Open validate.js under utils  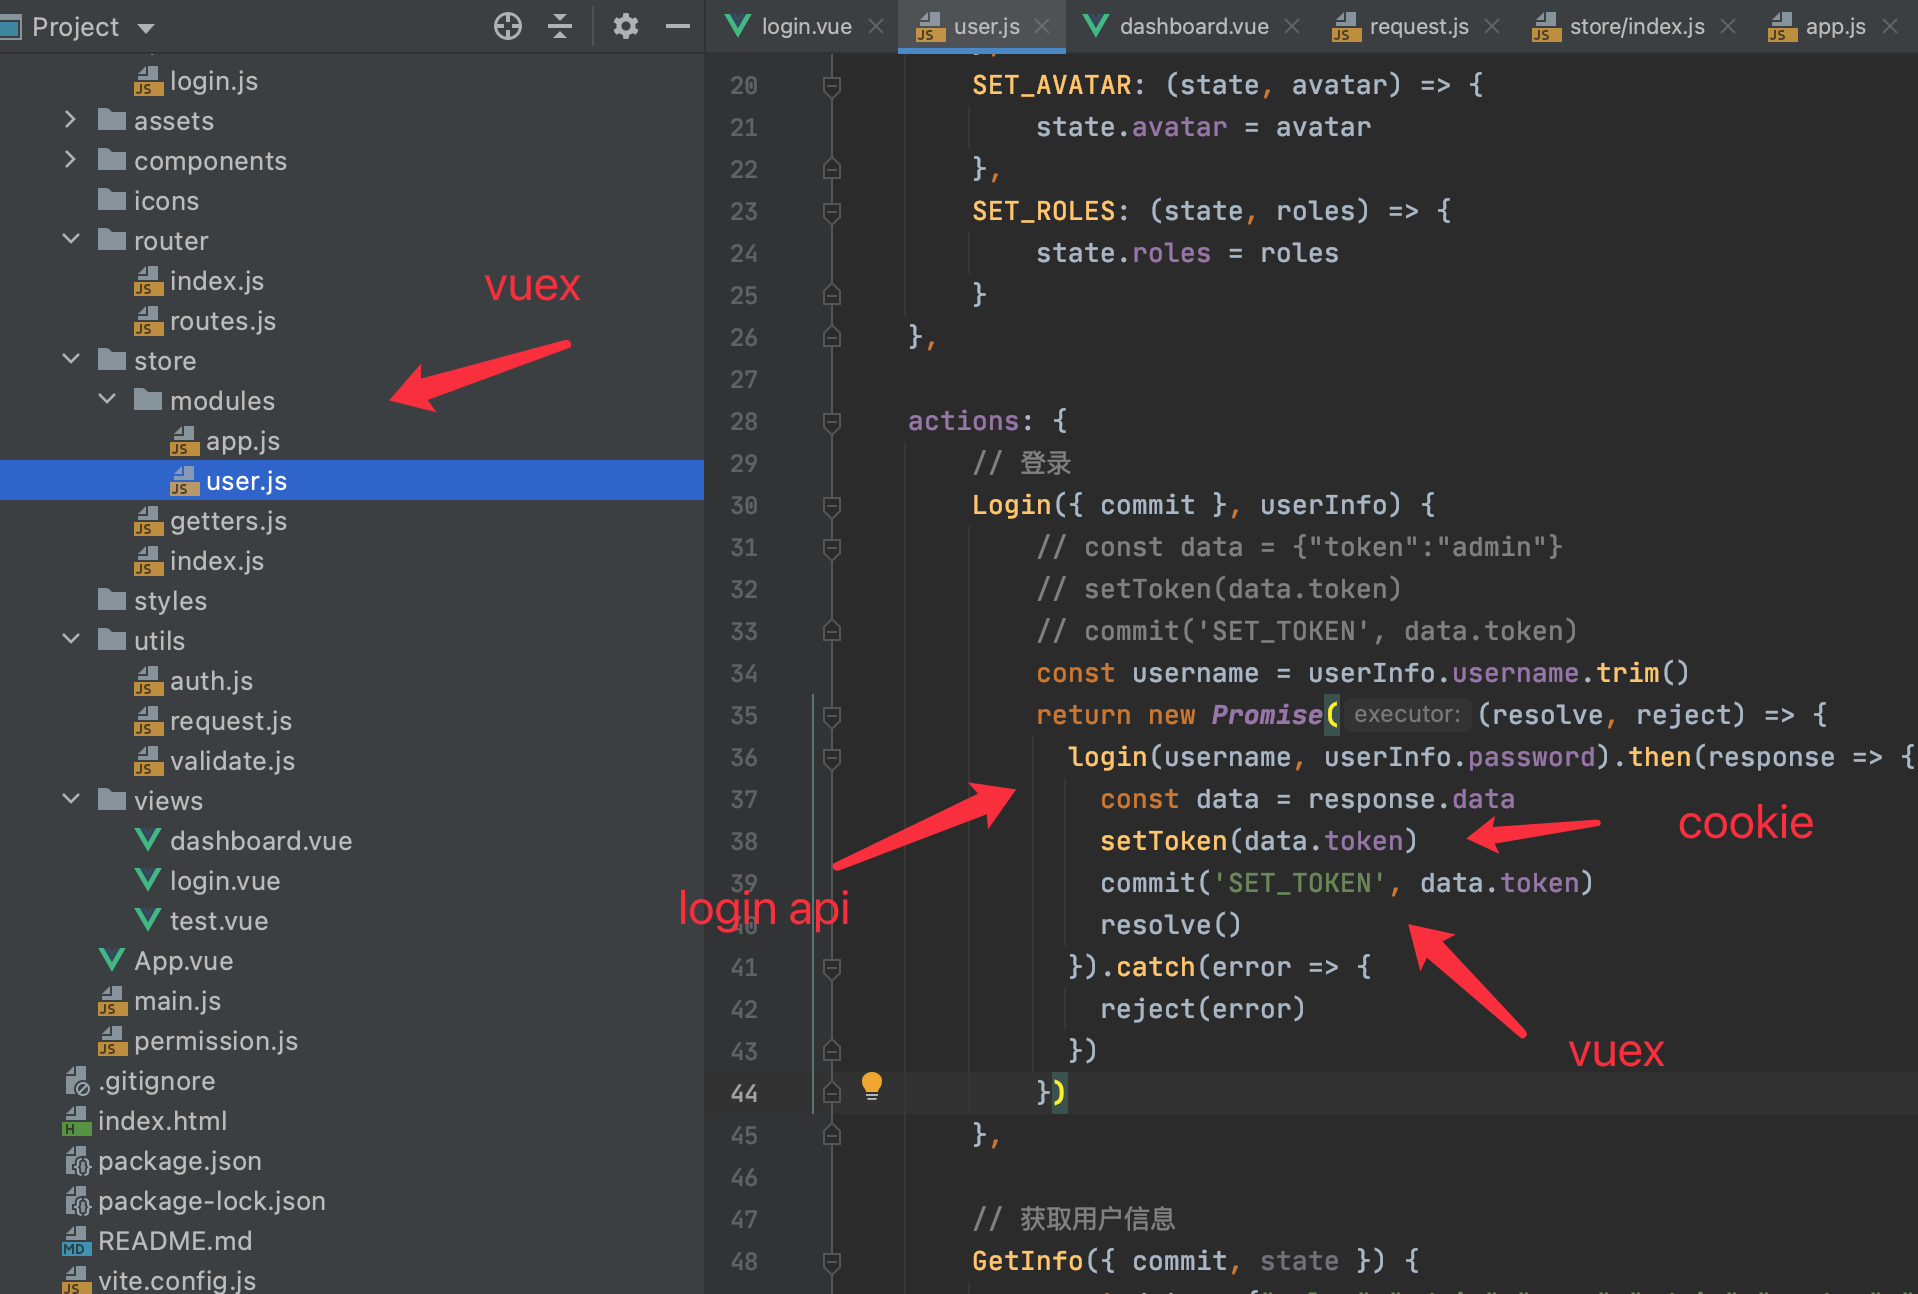pos(215,761)
